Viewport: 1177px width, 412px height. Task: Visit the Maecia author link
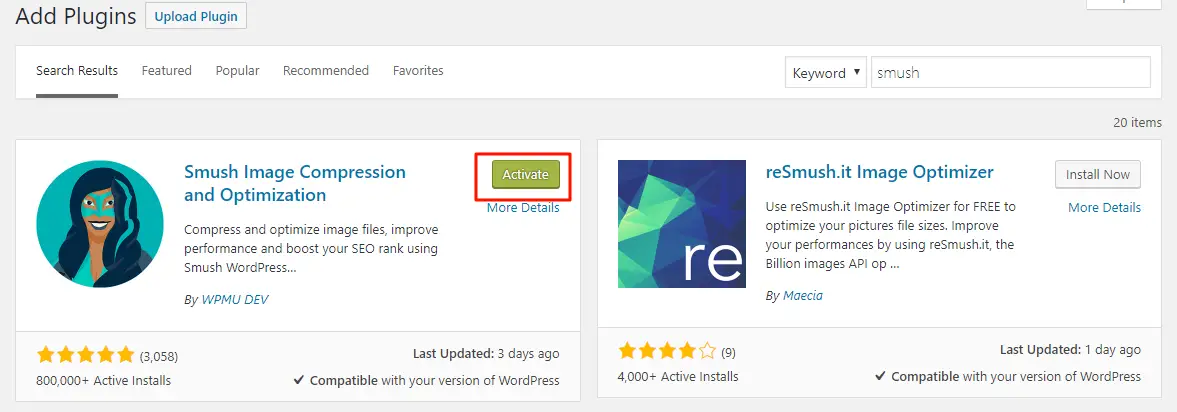803,296
